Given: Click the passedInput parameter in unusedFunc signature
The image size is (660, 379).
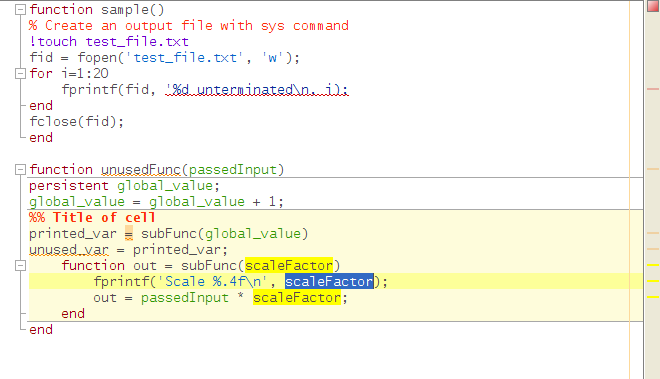Looking at the screenshot, I should (x=232, y=170).
